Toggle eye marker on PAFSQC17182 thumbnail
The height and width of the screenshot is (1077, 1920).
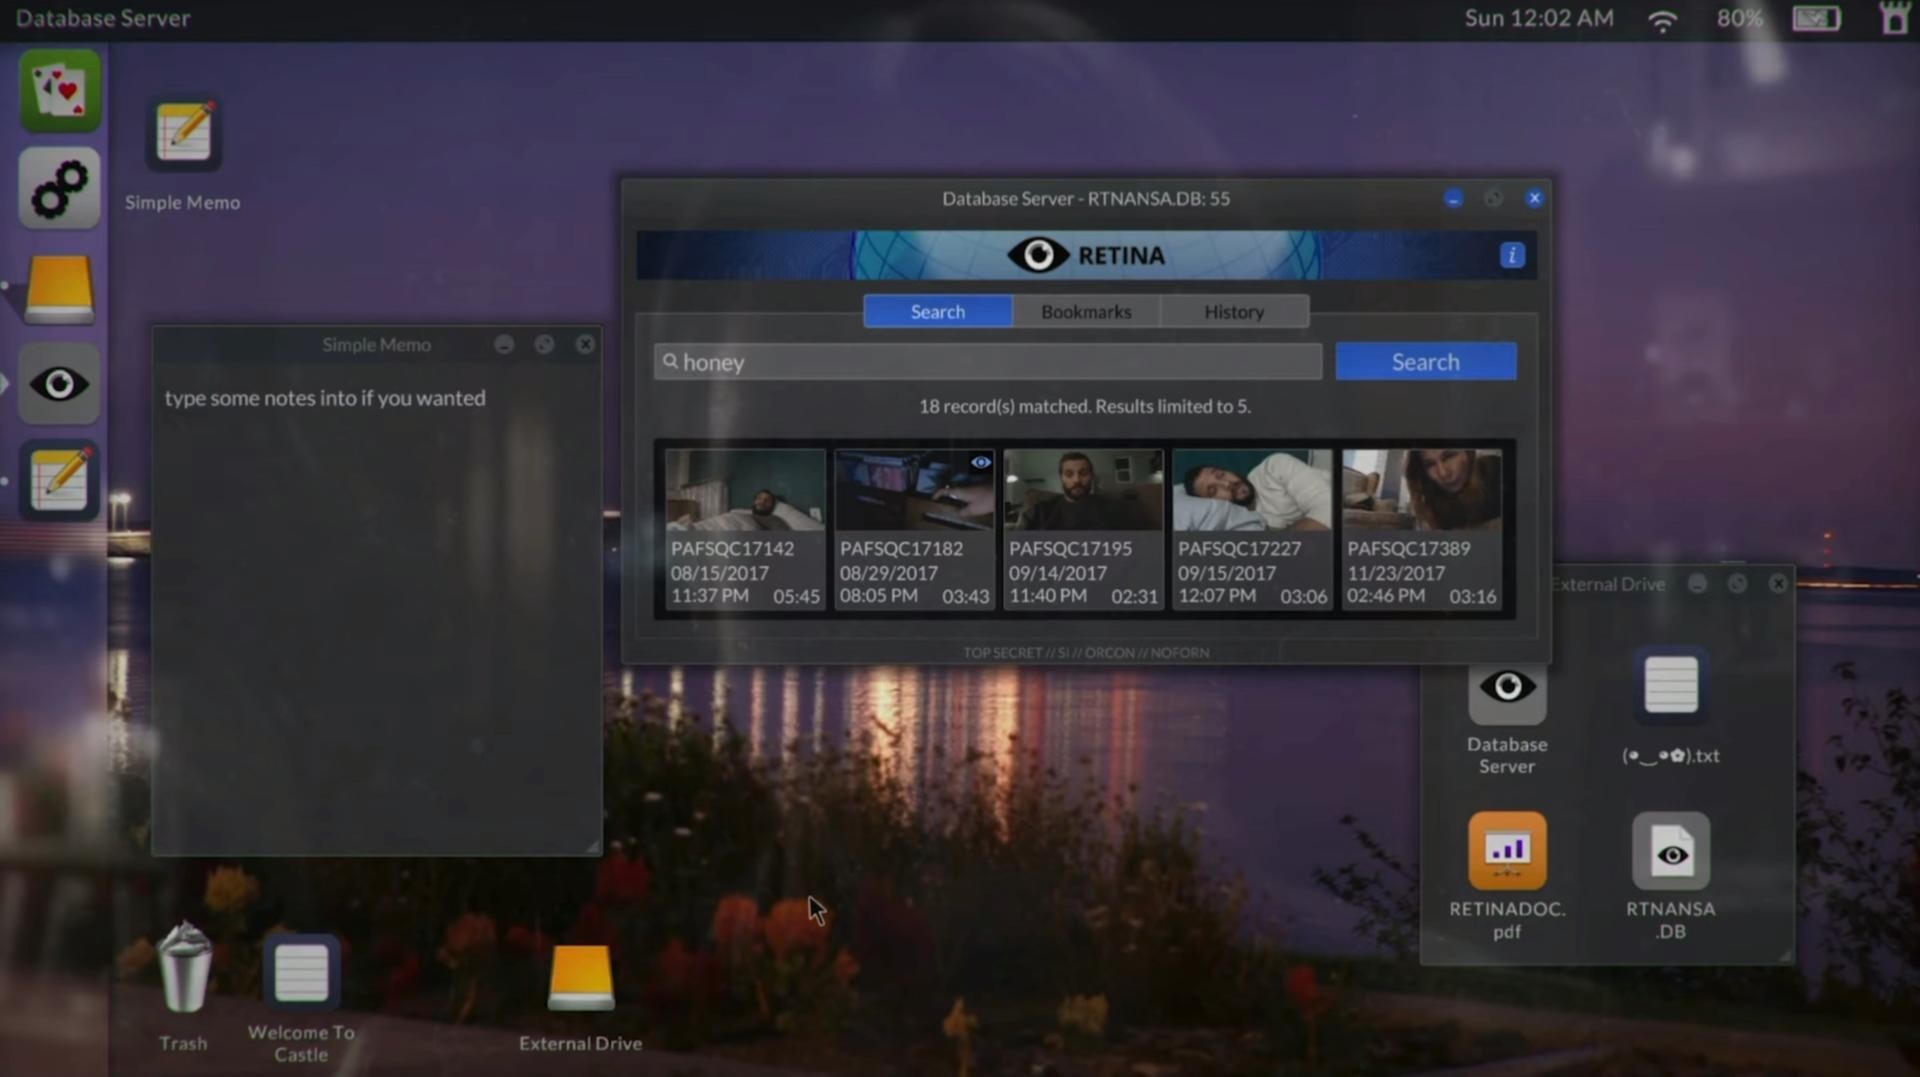(x=980, y=462)
